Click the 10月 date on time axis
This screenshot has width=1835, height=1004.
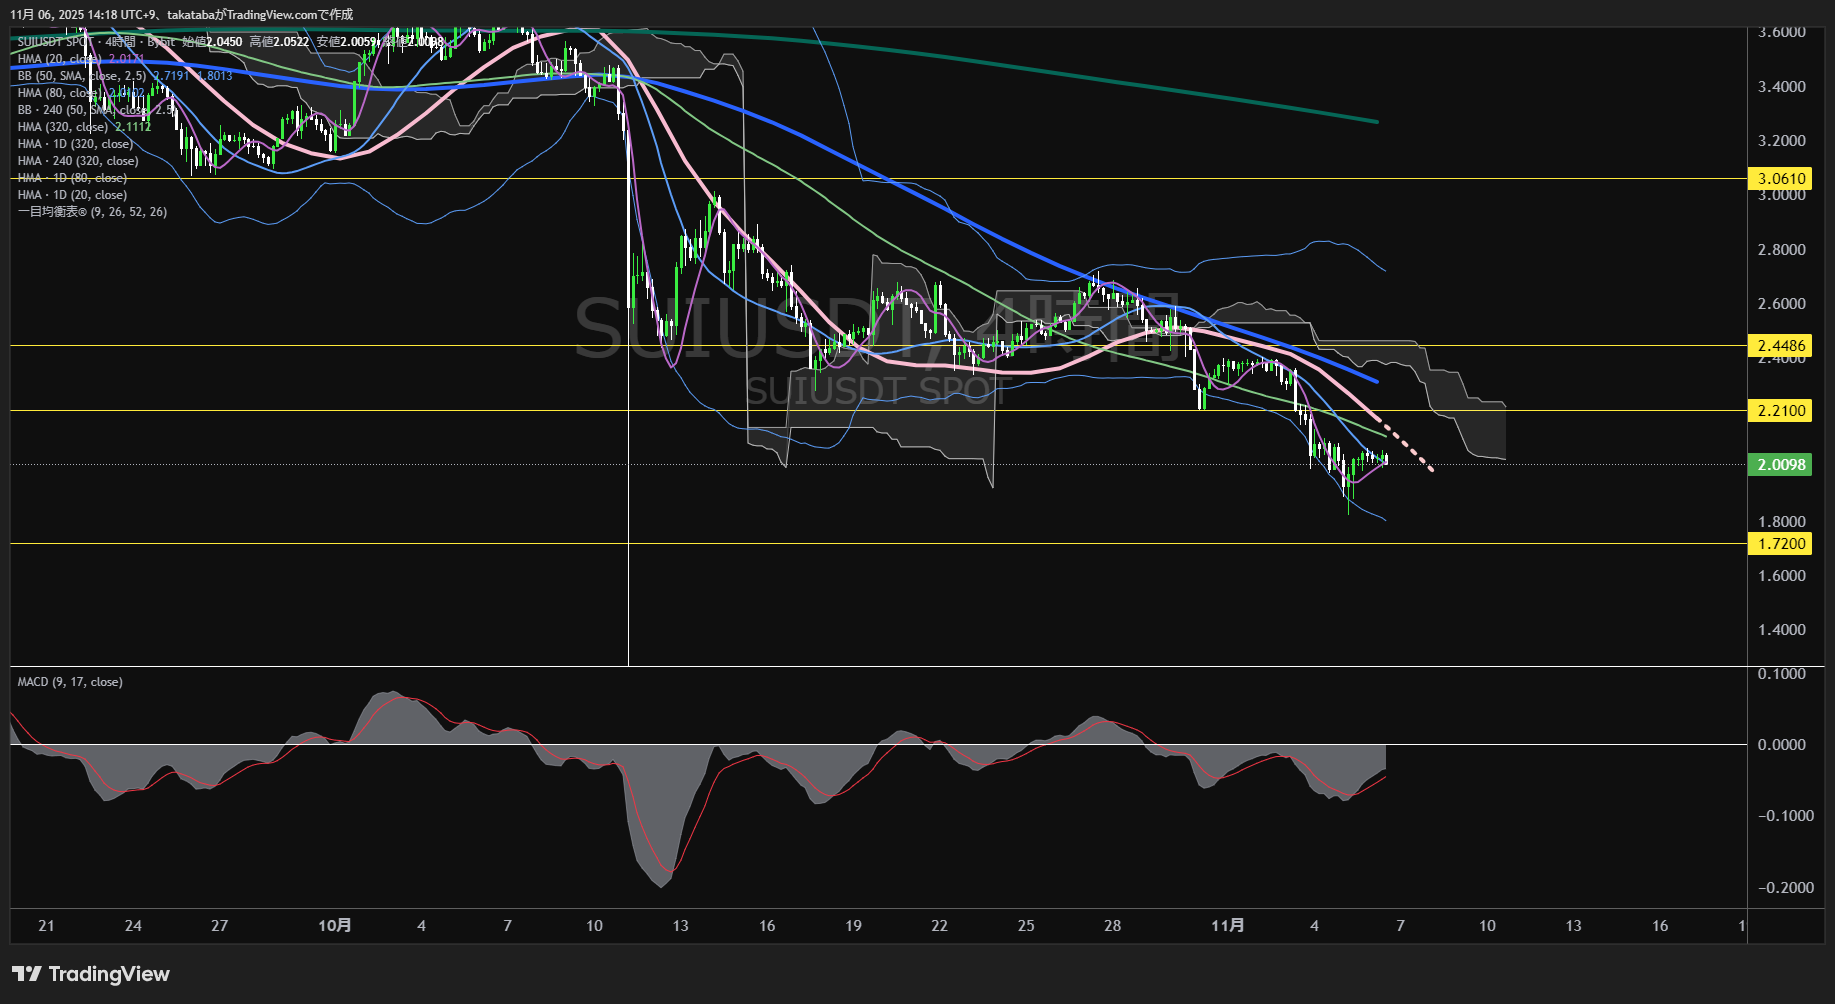tap(334, 926)
